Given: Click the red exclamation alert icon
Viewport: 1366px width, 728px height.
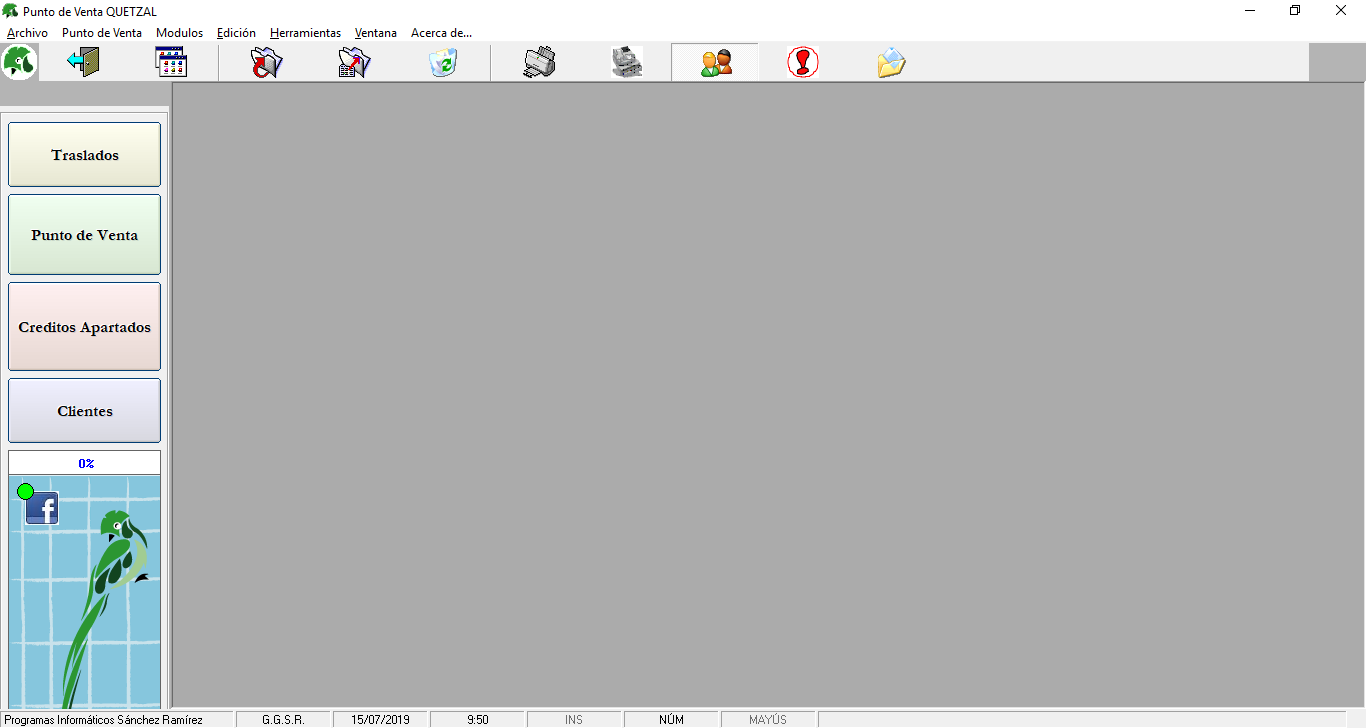Looking at the screenshot, I should pyautogui.click(x=803, y=62).
